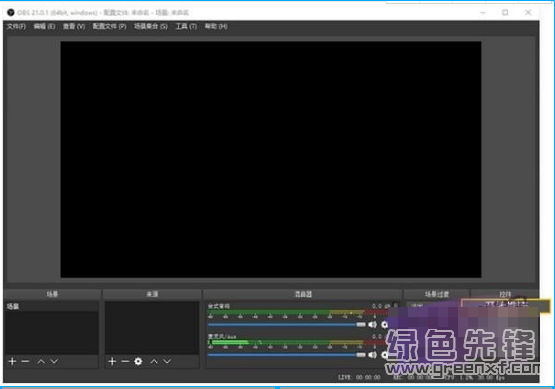Remove selected source with minus icon
Screen dimensions: 555x389
tap(125, 361)
